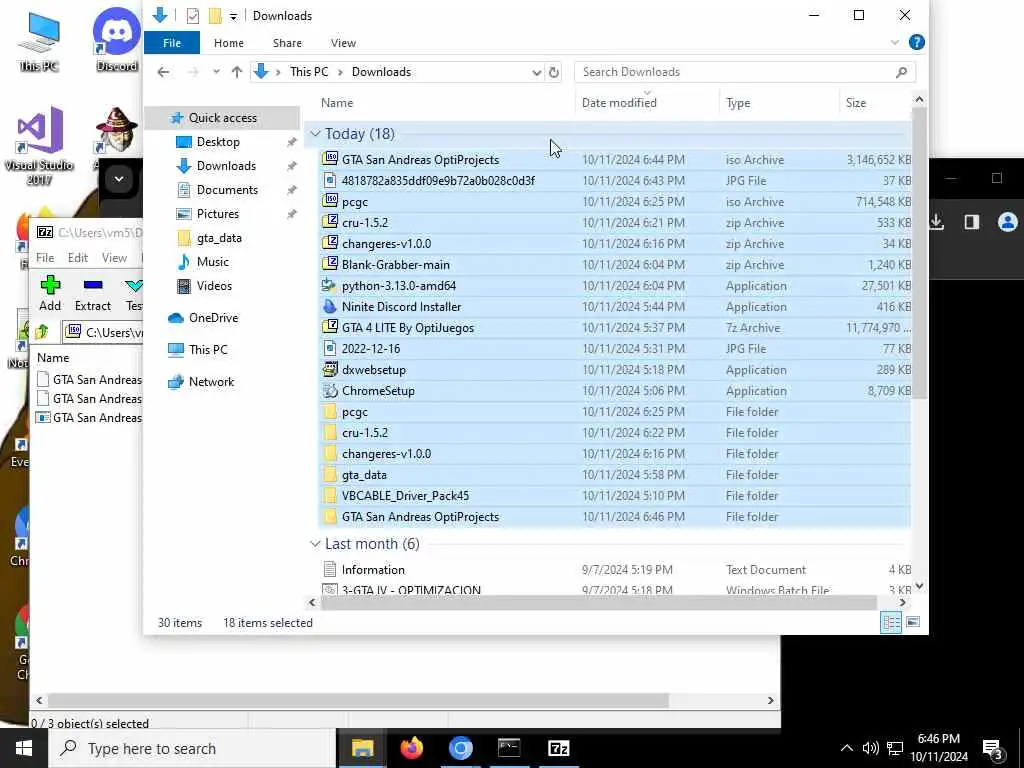Click the Type here to search box
The height and width of the screenshot is (768, 1024).
[x=193, y=748]
